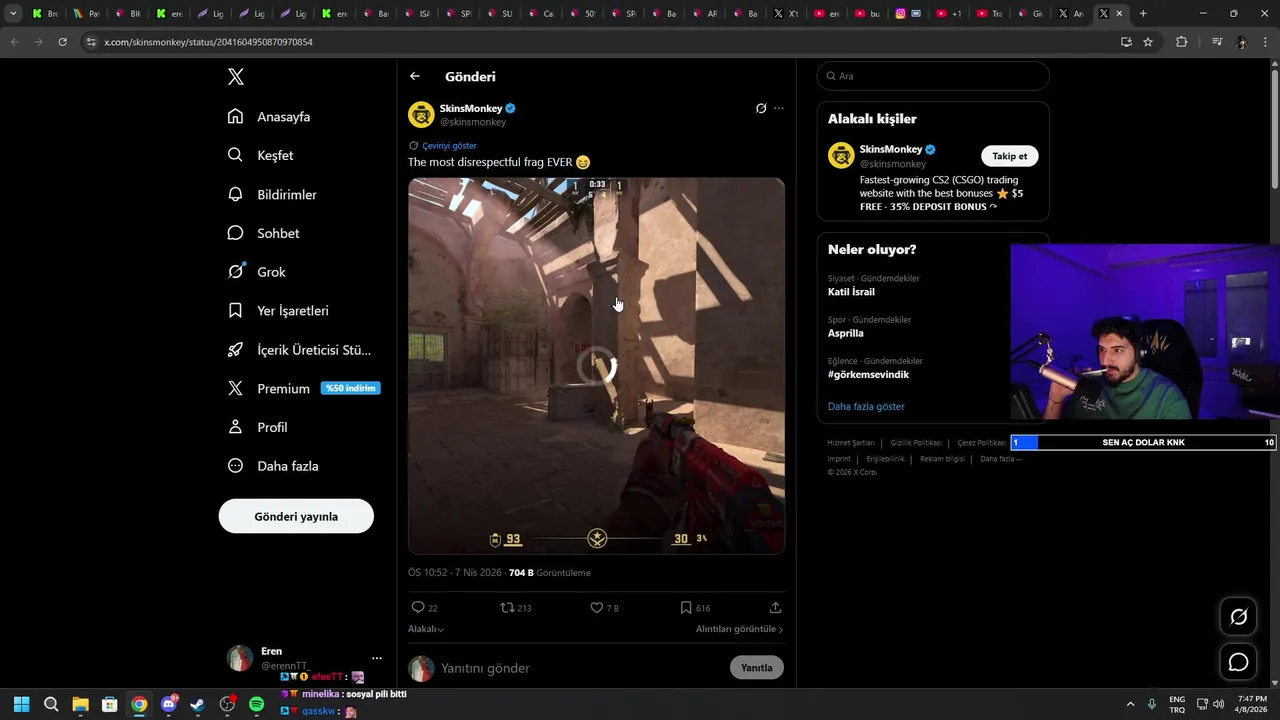Expand Daha fazla sidebar menu
The width and height of the screenshot is (1280, 720).
click(272, 466)
